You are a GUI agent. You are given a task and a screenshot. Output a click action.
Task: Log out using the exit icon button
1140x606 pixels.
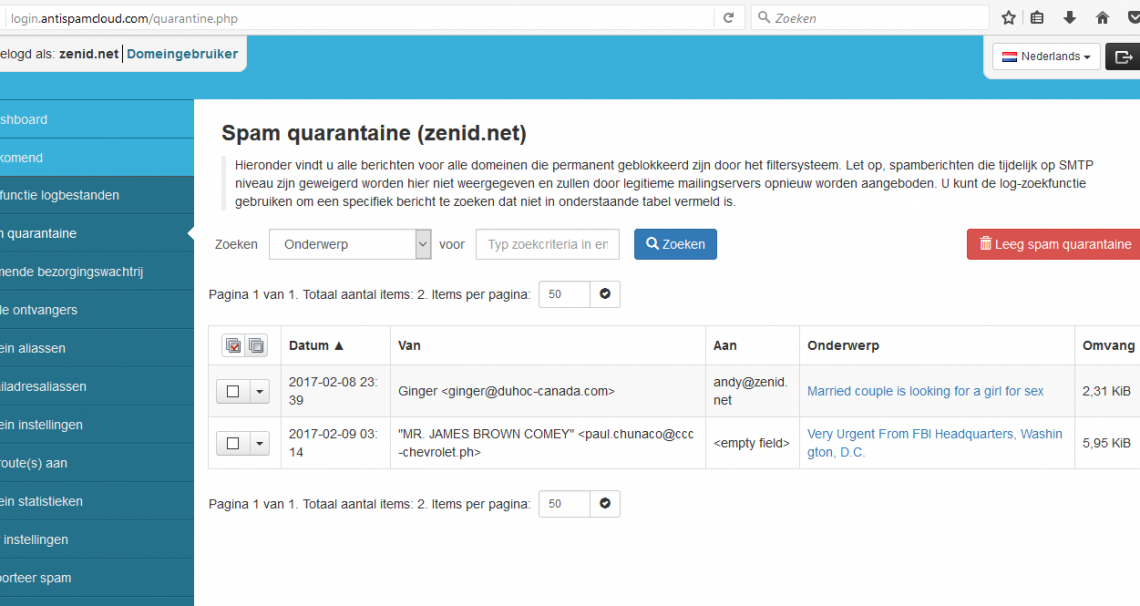[1123, 57]
